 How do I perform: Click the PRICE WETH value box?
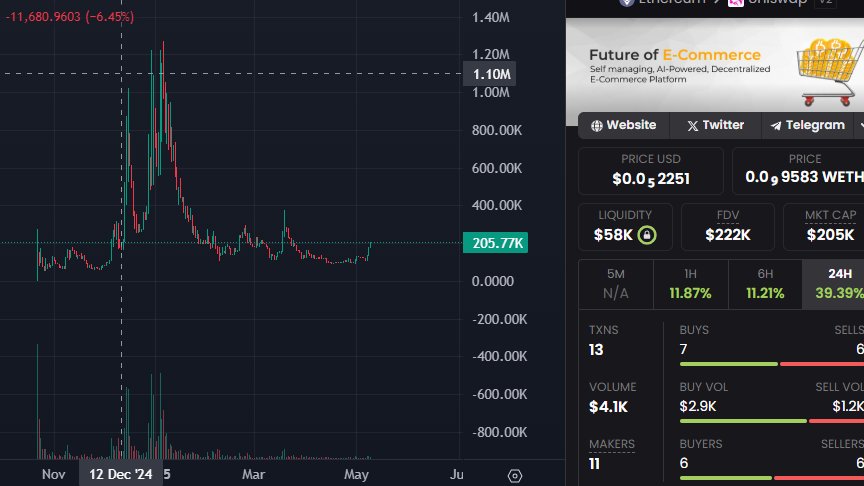pos(798,171)
